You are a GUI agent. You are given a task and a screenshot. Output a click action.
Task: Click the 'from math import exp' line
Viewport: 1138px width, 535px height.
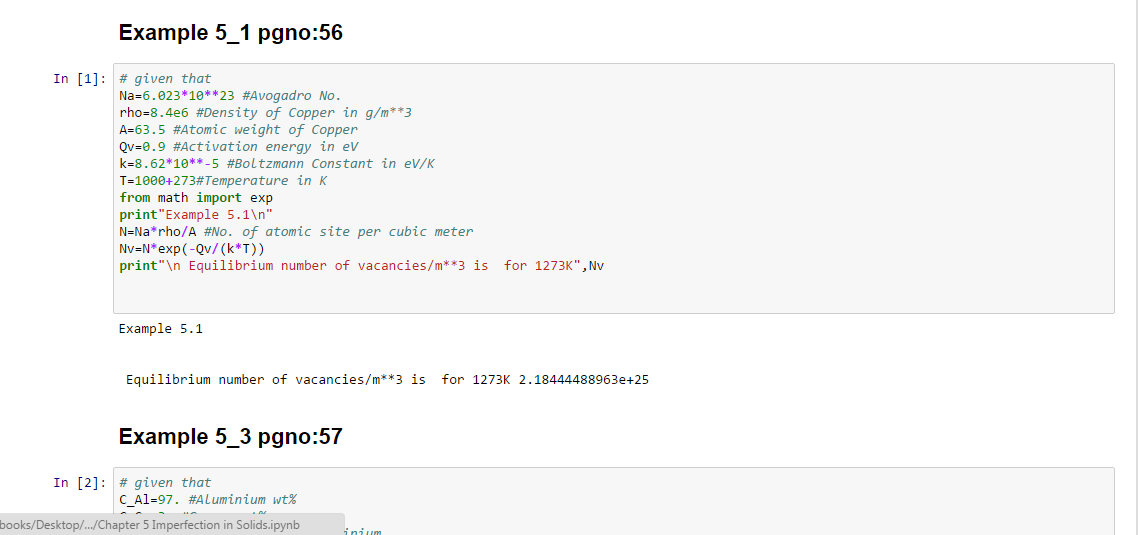coord(196,198)
